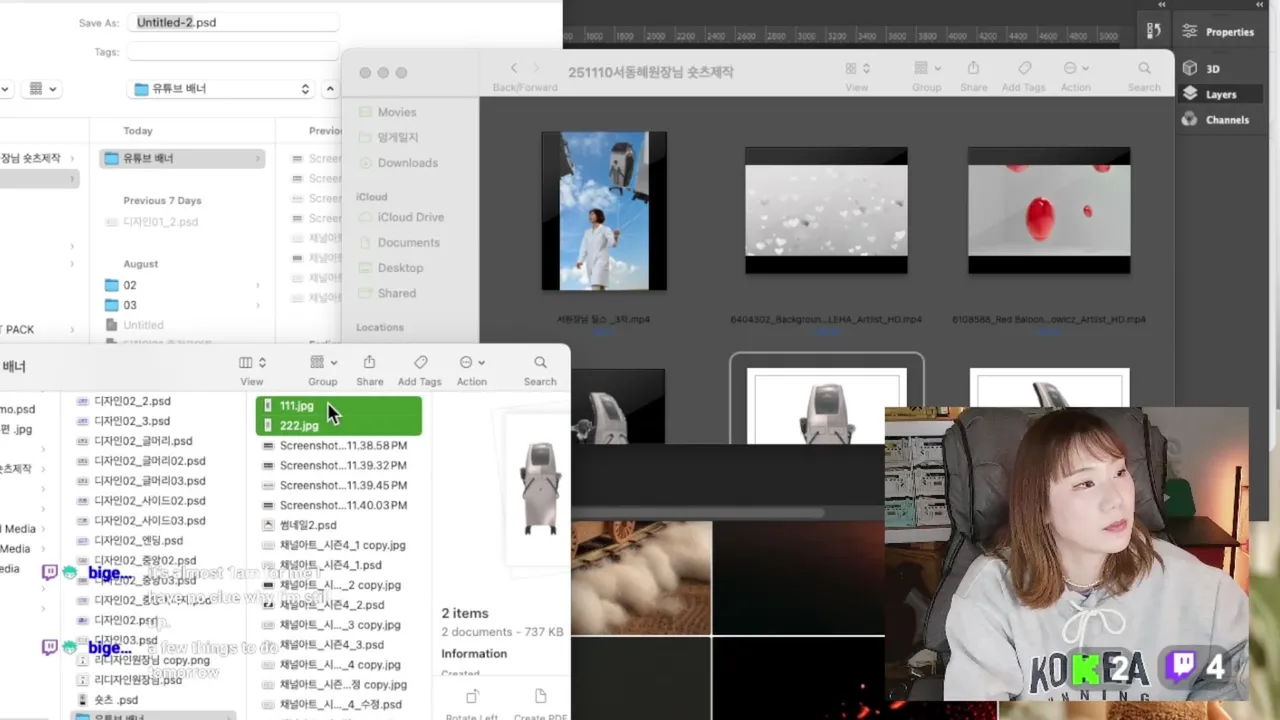Click Add Tags icon in 유튜브 배너 Finder toolbar

(x=420, y=363)
